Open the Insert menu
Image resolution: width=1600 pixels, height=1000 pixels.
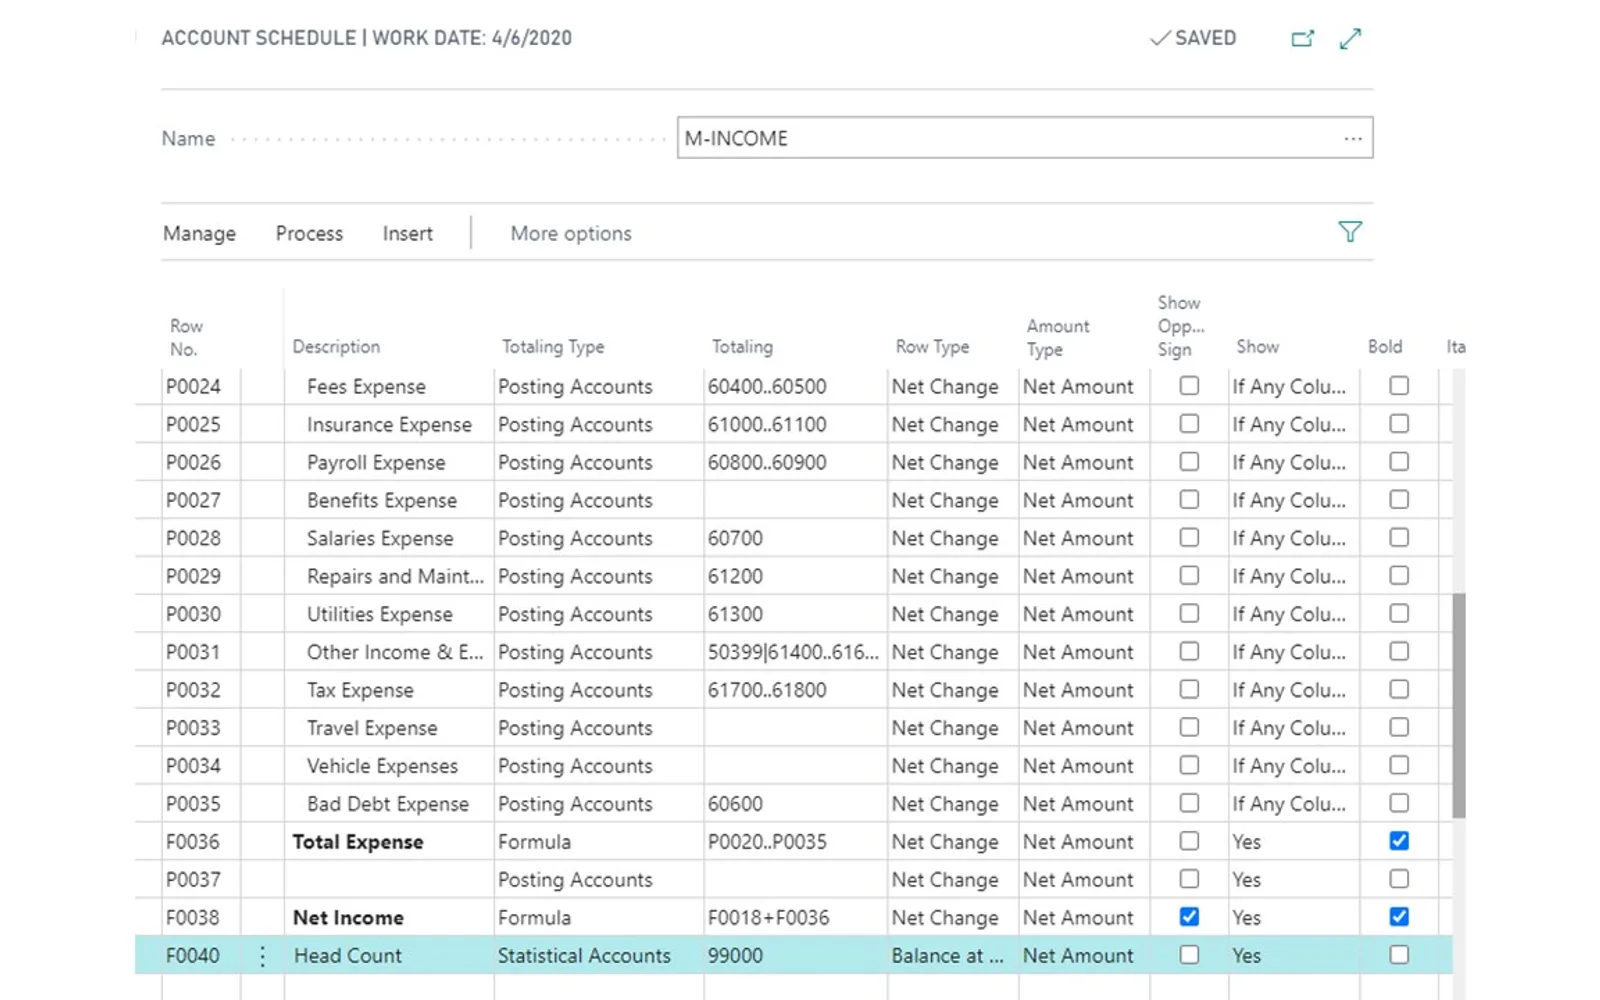pyautogui.click(x=407, y=233)
